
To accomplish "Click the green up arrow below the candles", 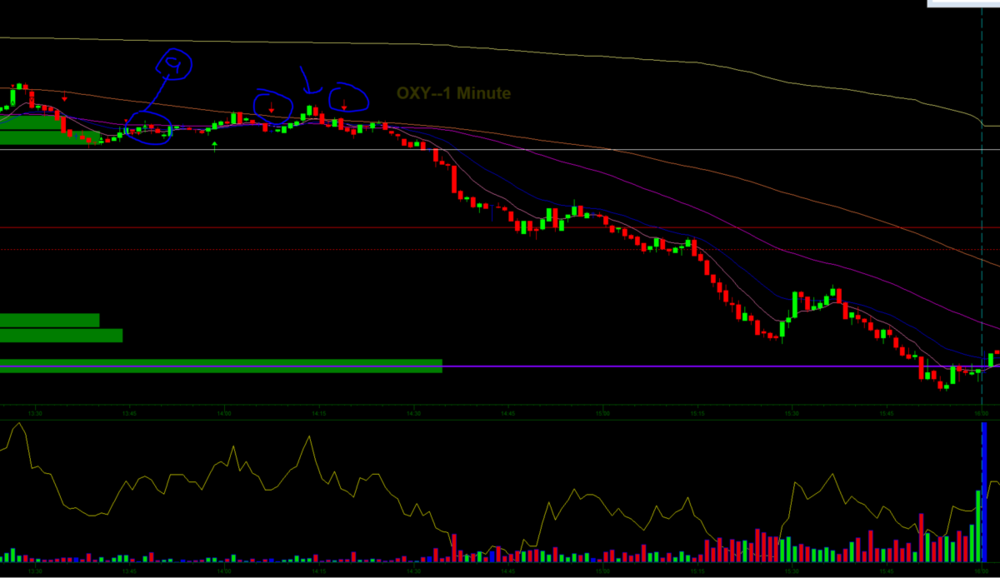I will (x=215, y=147).
